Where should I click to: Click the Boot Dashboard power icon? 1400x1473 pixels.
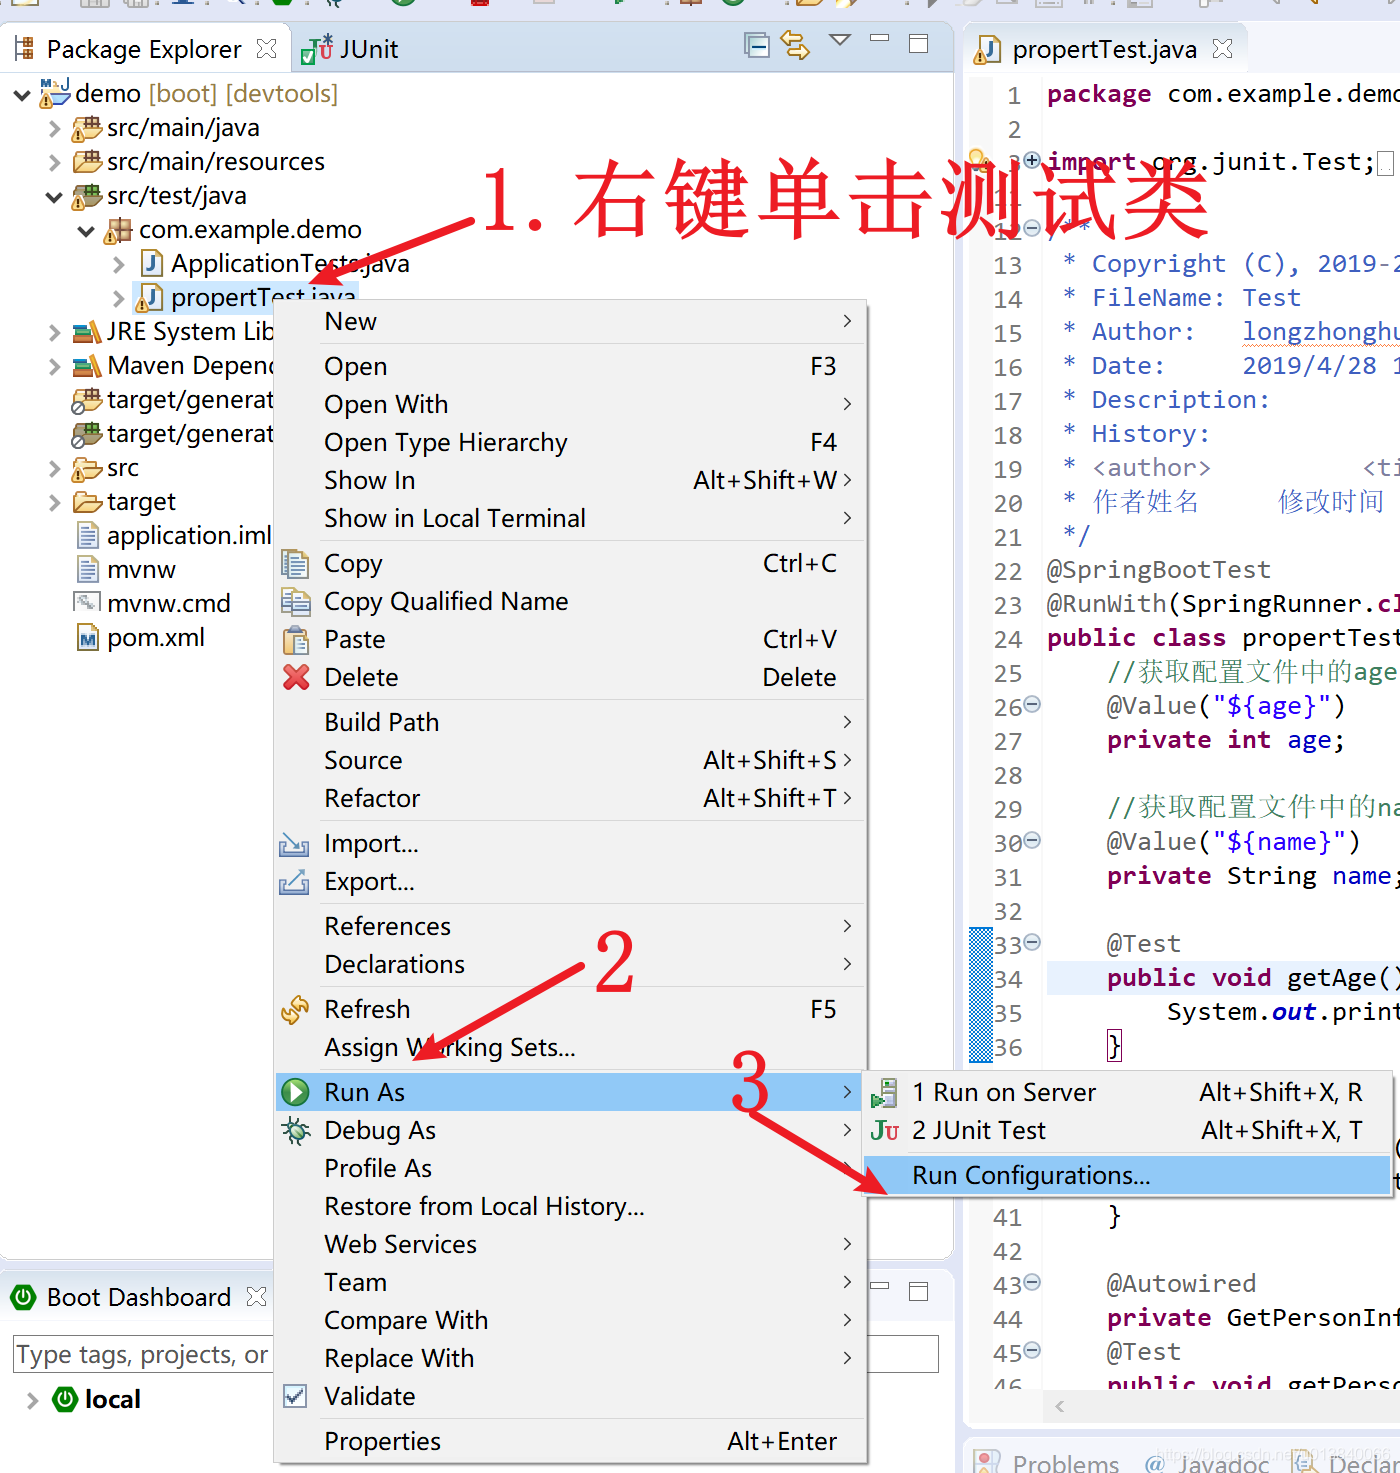tap(23, 1297)
